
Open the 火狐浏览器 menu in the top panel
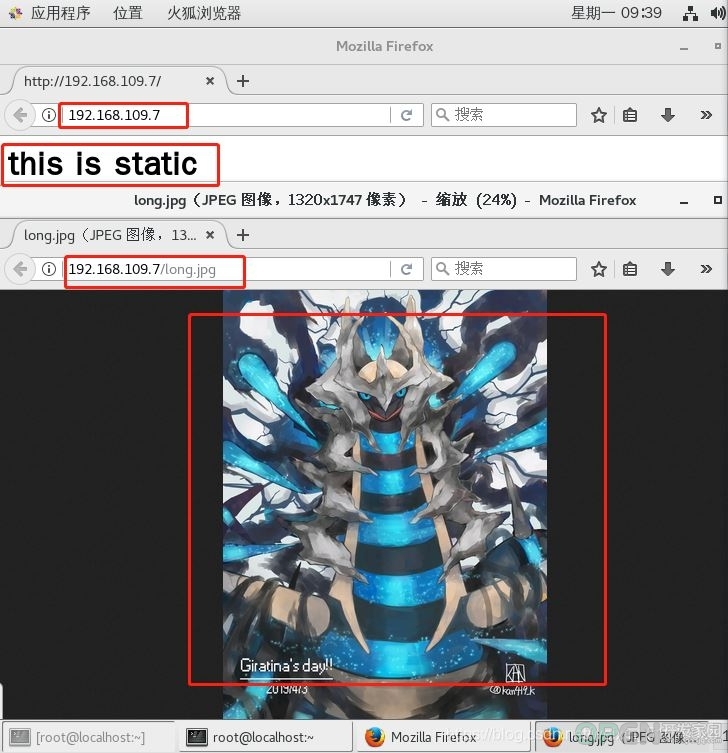(204, 13)
